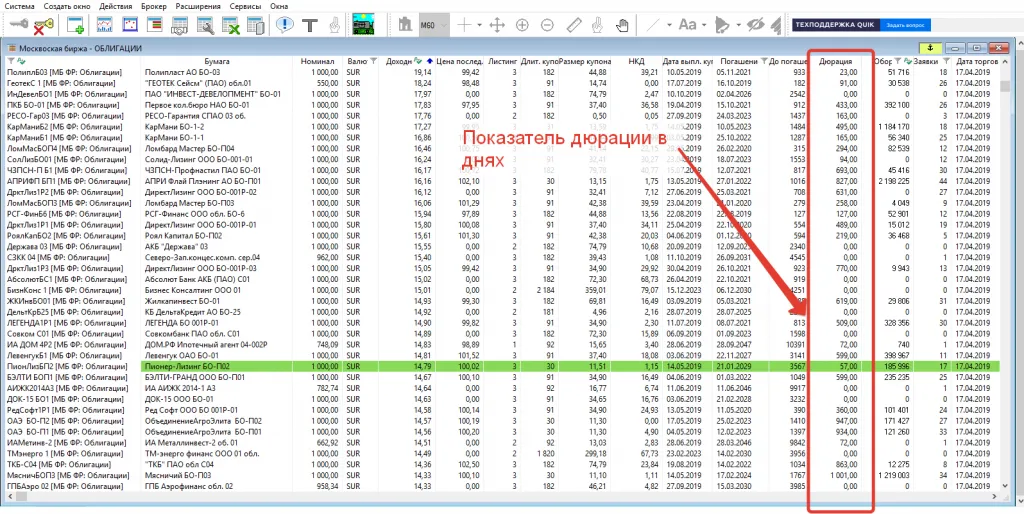1024x514 pixels.
Task: Open the filter on Погашение column
Action: [x=762, y=61]
